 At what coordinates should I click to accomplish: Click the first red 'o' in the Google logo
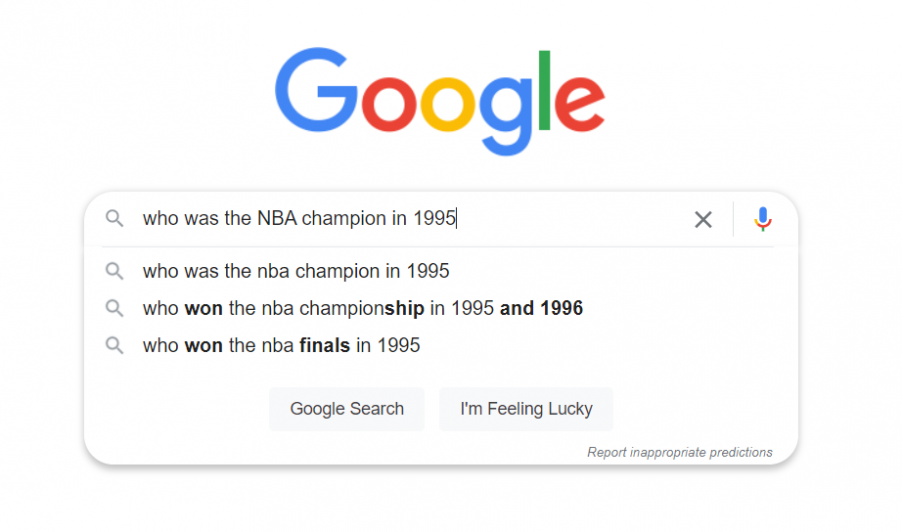point(389,103)
